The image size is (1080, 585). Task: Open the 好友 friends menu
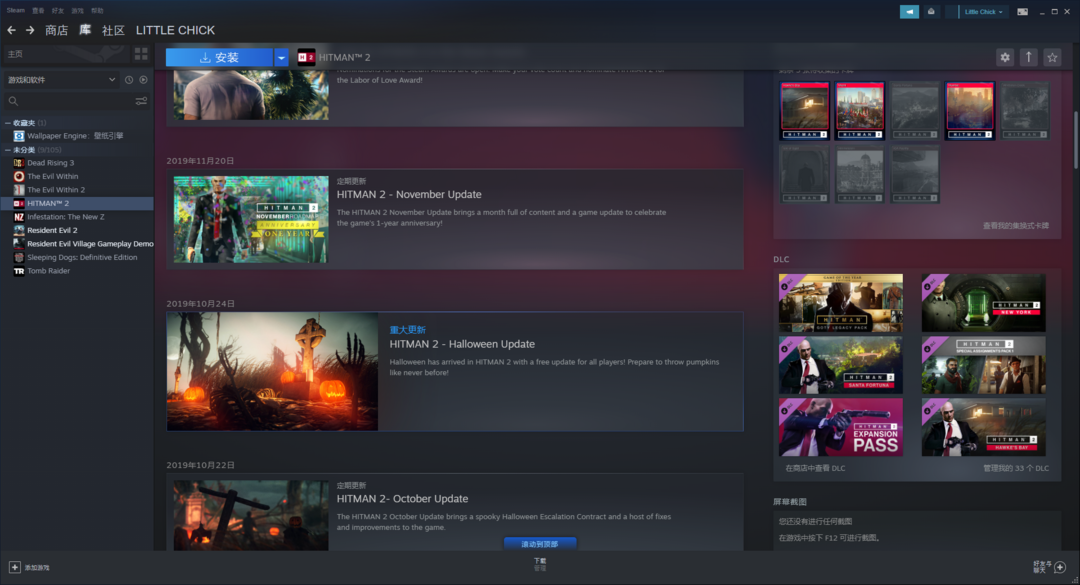pos(58,10)
